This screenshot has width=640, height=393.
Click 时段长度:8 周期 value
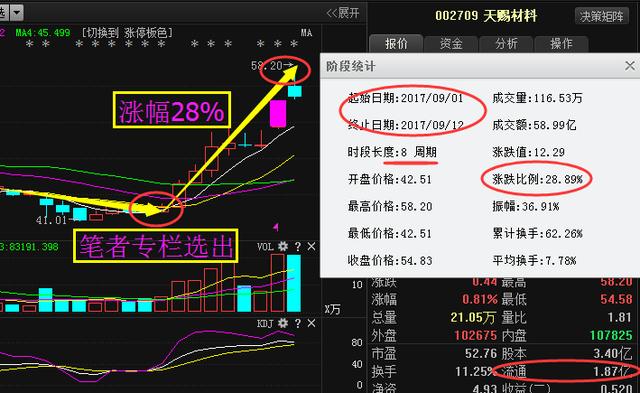point(392,152)
